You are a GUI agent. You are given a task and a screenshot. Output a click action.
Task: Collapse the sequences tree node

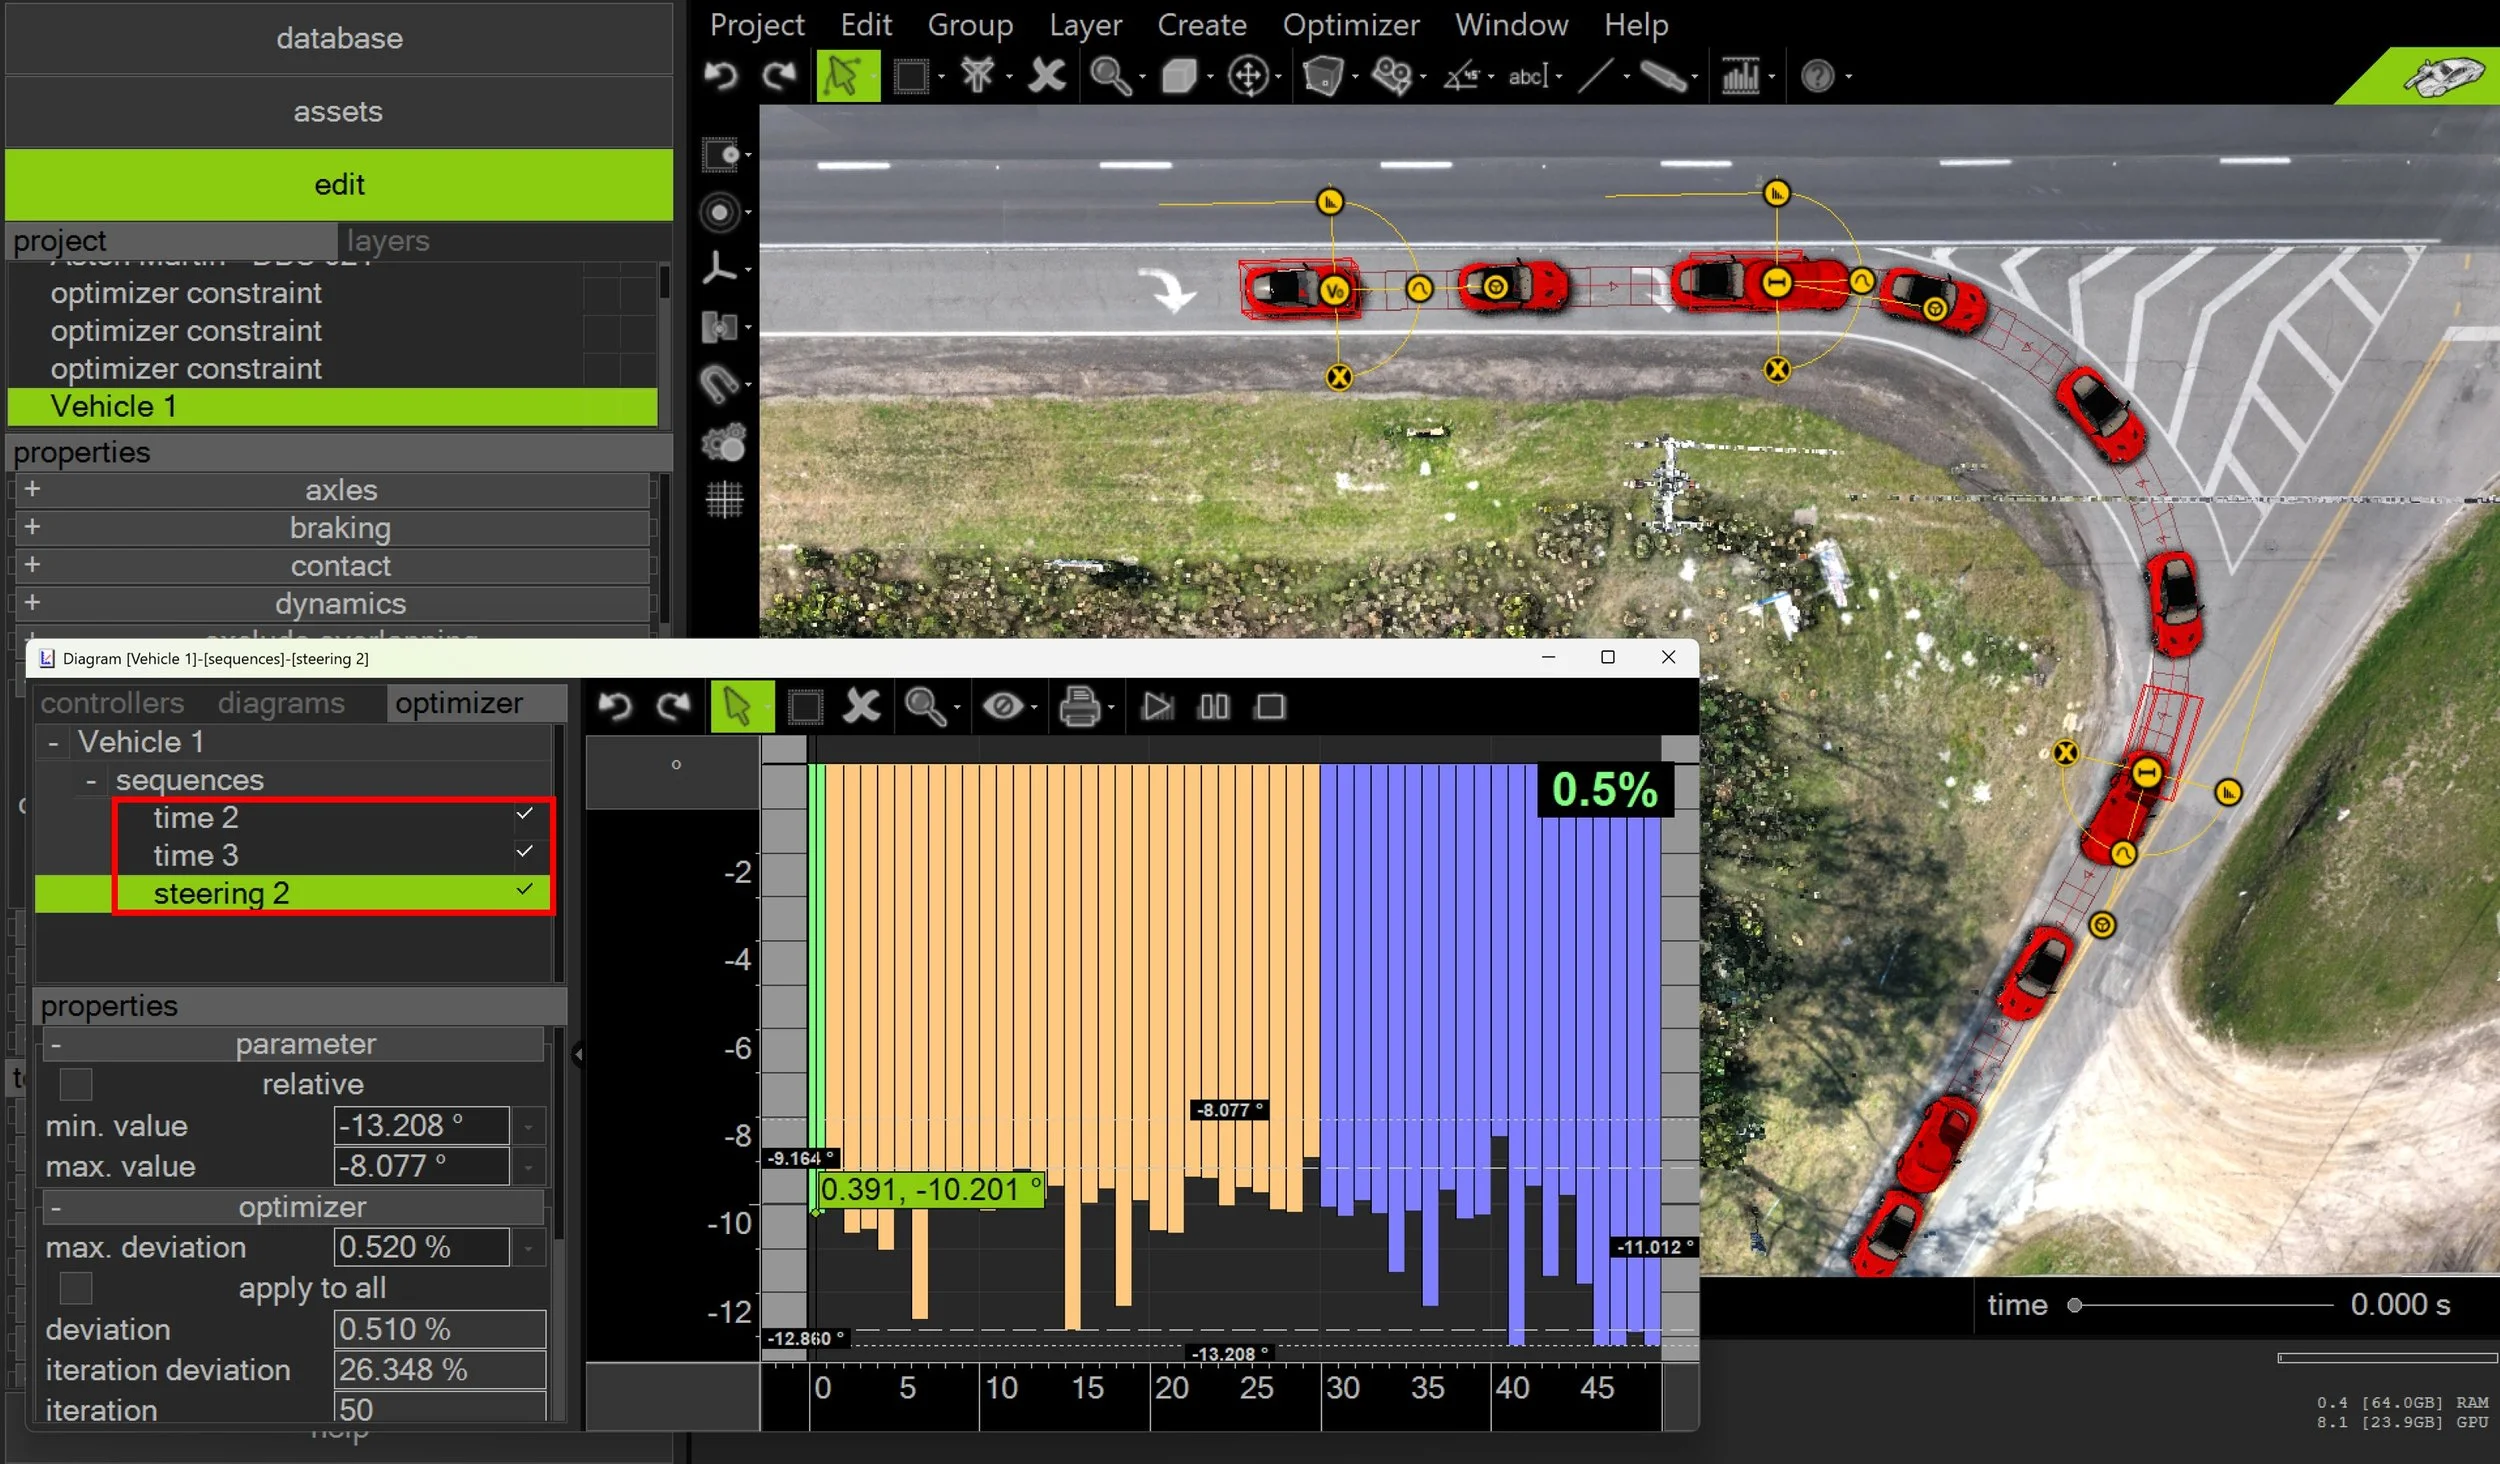click(91, 780)
